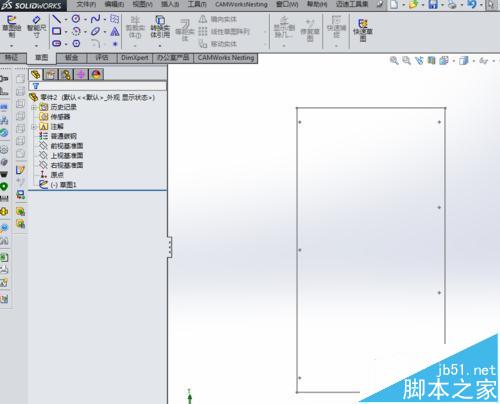Open the dropdown arrow beside Rectangle tool
The height and width of the screenshot is (404, 500).
pos(66,32)
